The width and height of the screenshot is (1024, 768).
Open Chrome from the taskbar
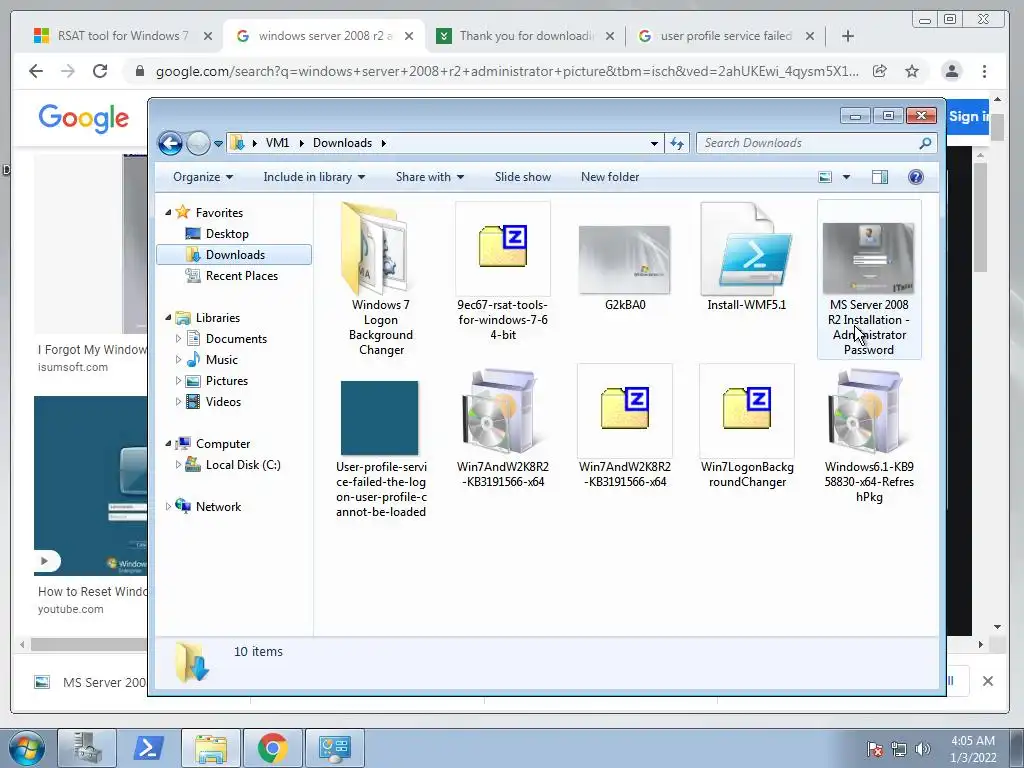[x=272, y=748]
